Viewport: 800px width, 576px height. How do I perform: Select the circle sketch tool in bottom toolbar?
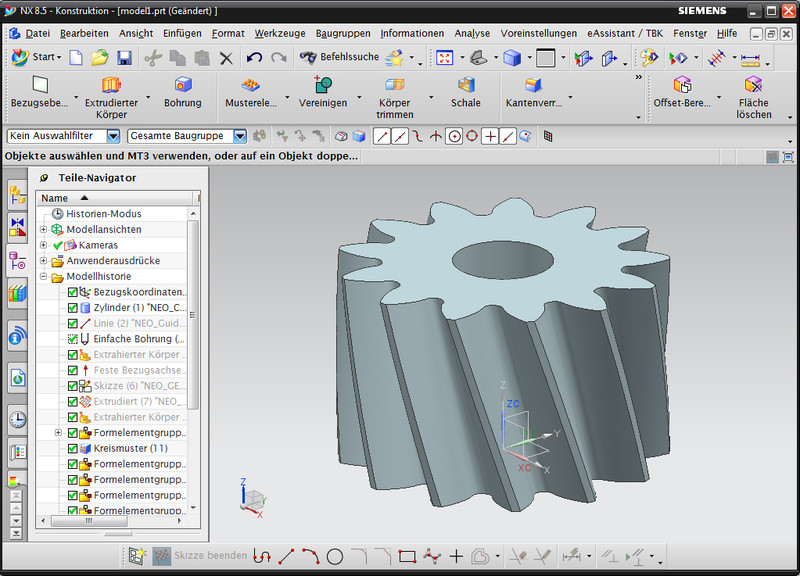[335, 556]
